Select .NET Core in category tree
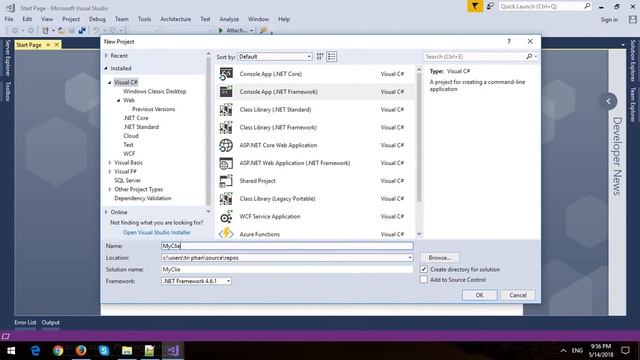The height and width of the screenshot is (360, 640). [136, 118]
